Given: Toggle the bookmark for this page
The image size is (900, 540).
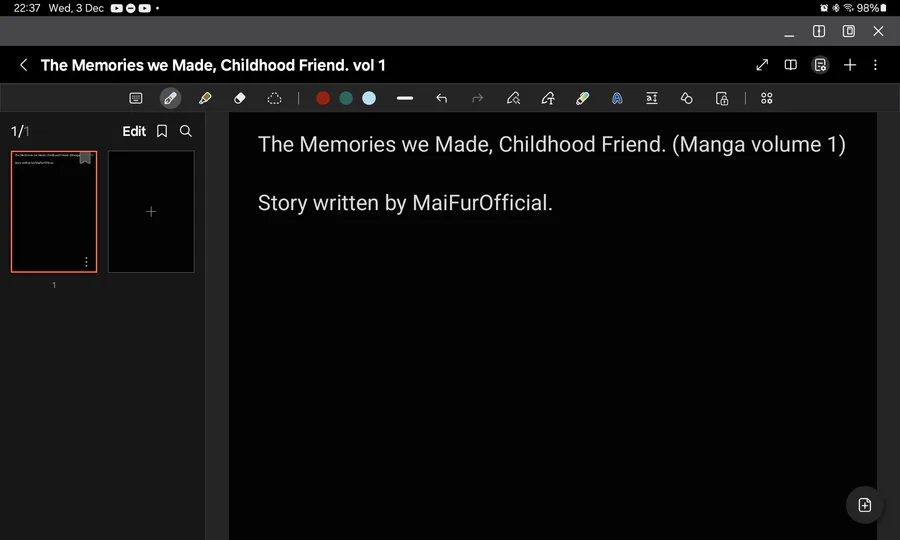Looking at the screenshot, I should tap(162, 131).
